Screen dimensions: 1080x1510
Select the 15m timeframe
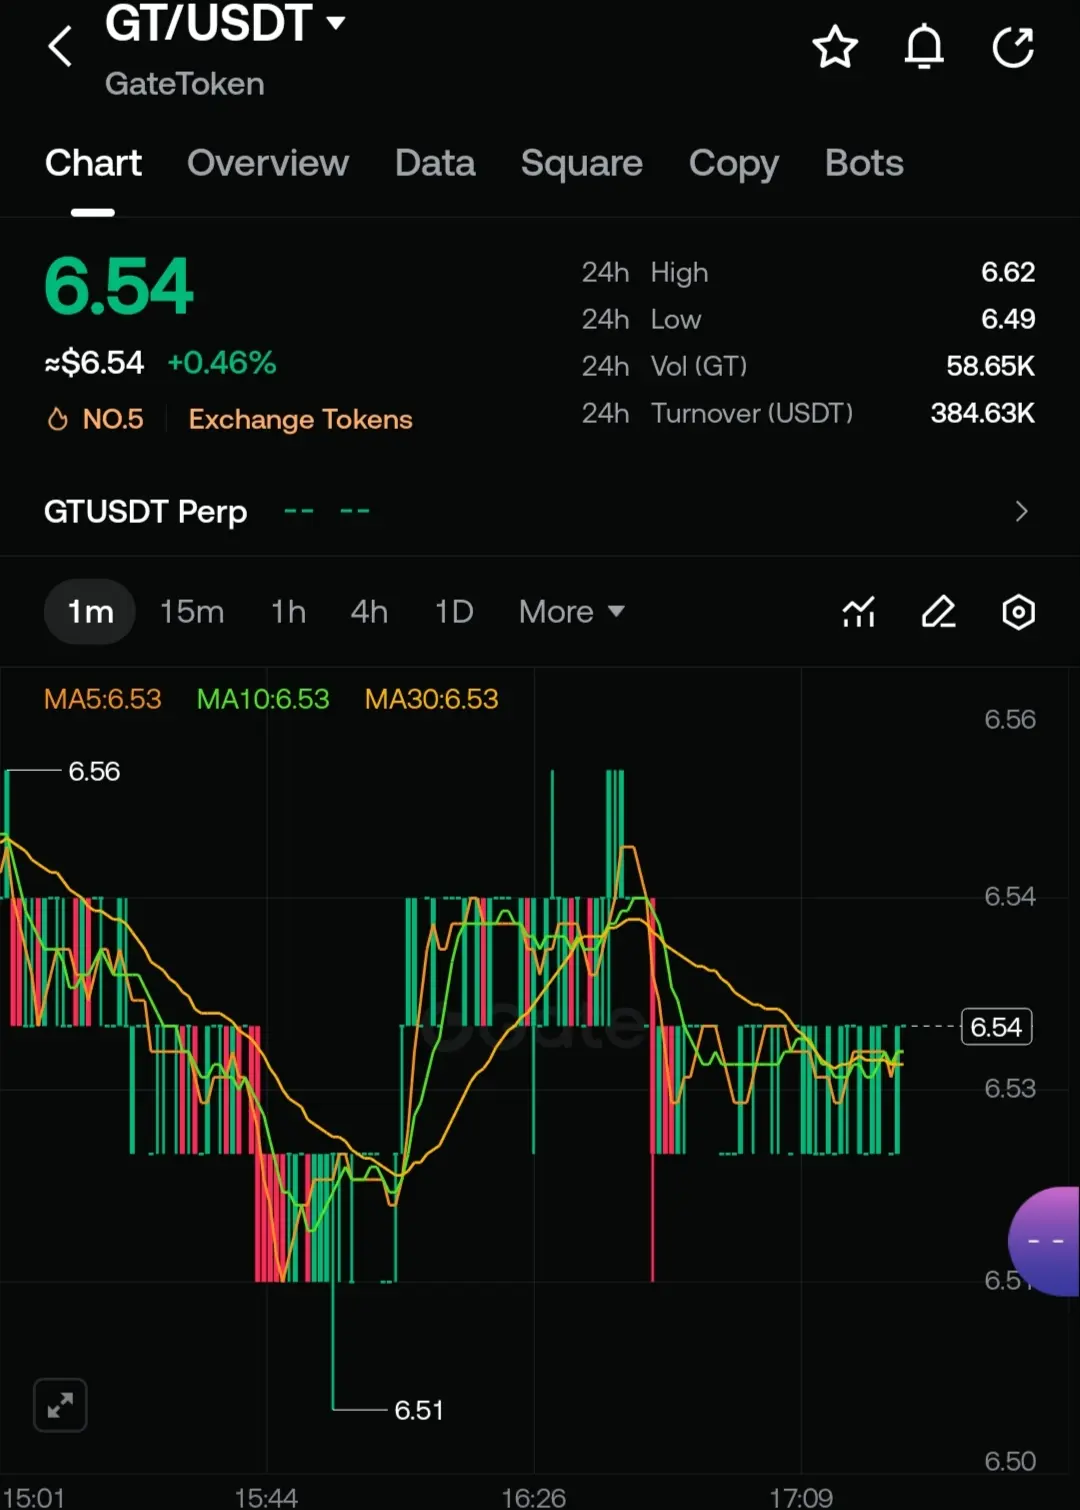192,612
